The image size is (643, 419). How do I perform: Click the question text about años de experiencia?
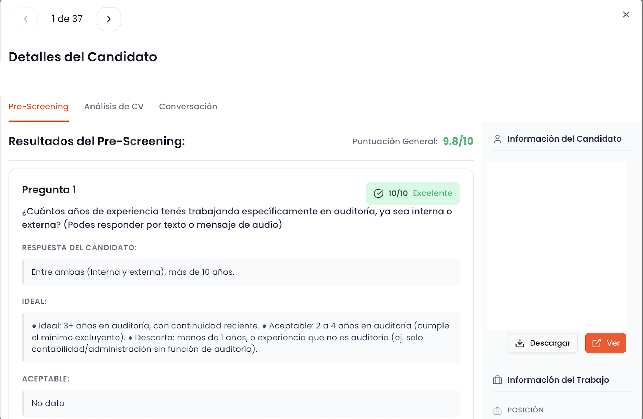(x=237, y=218)
